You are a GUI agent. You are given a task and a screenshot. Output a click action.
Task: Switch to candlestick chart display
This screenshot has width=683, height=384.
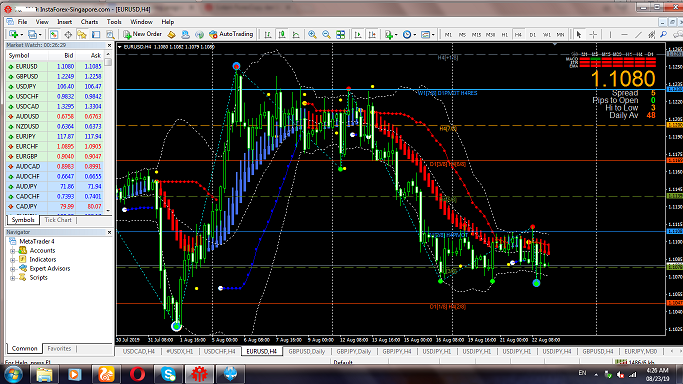pos(282,34)
